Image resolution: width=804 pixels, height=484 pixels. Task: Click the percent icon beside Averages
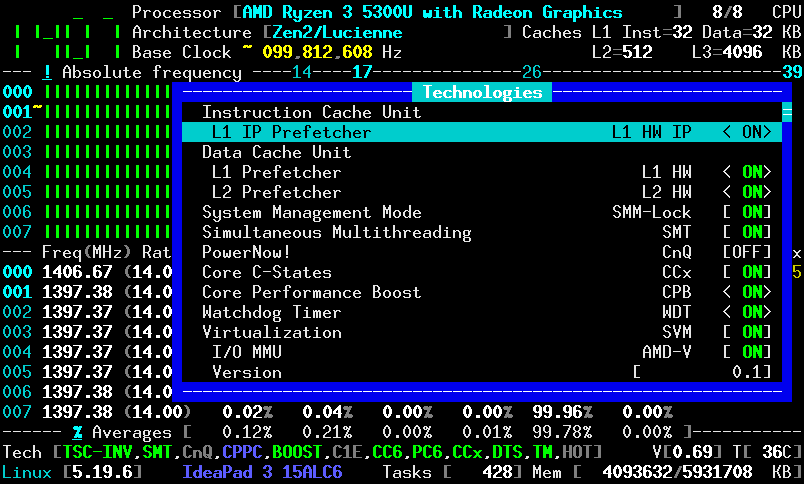click(77, 433)
